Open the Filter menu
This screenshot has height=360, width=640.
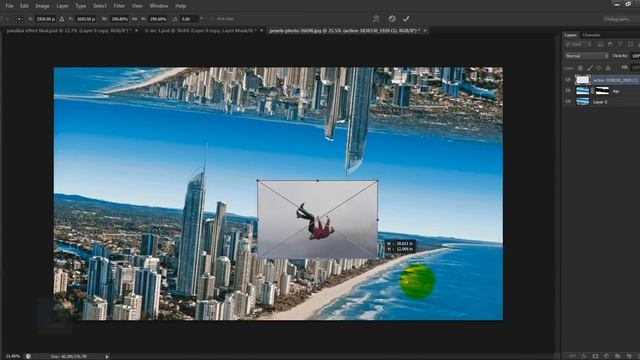pyautogui.click(x=119, y=6)
